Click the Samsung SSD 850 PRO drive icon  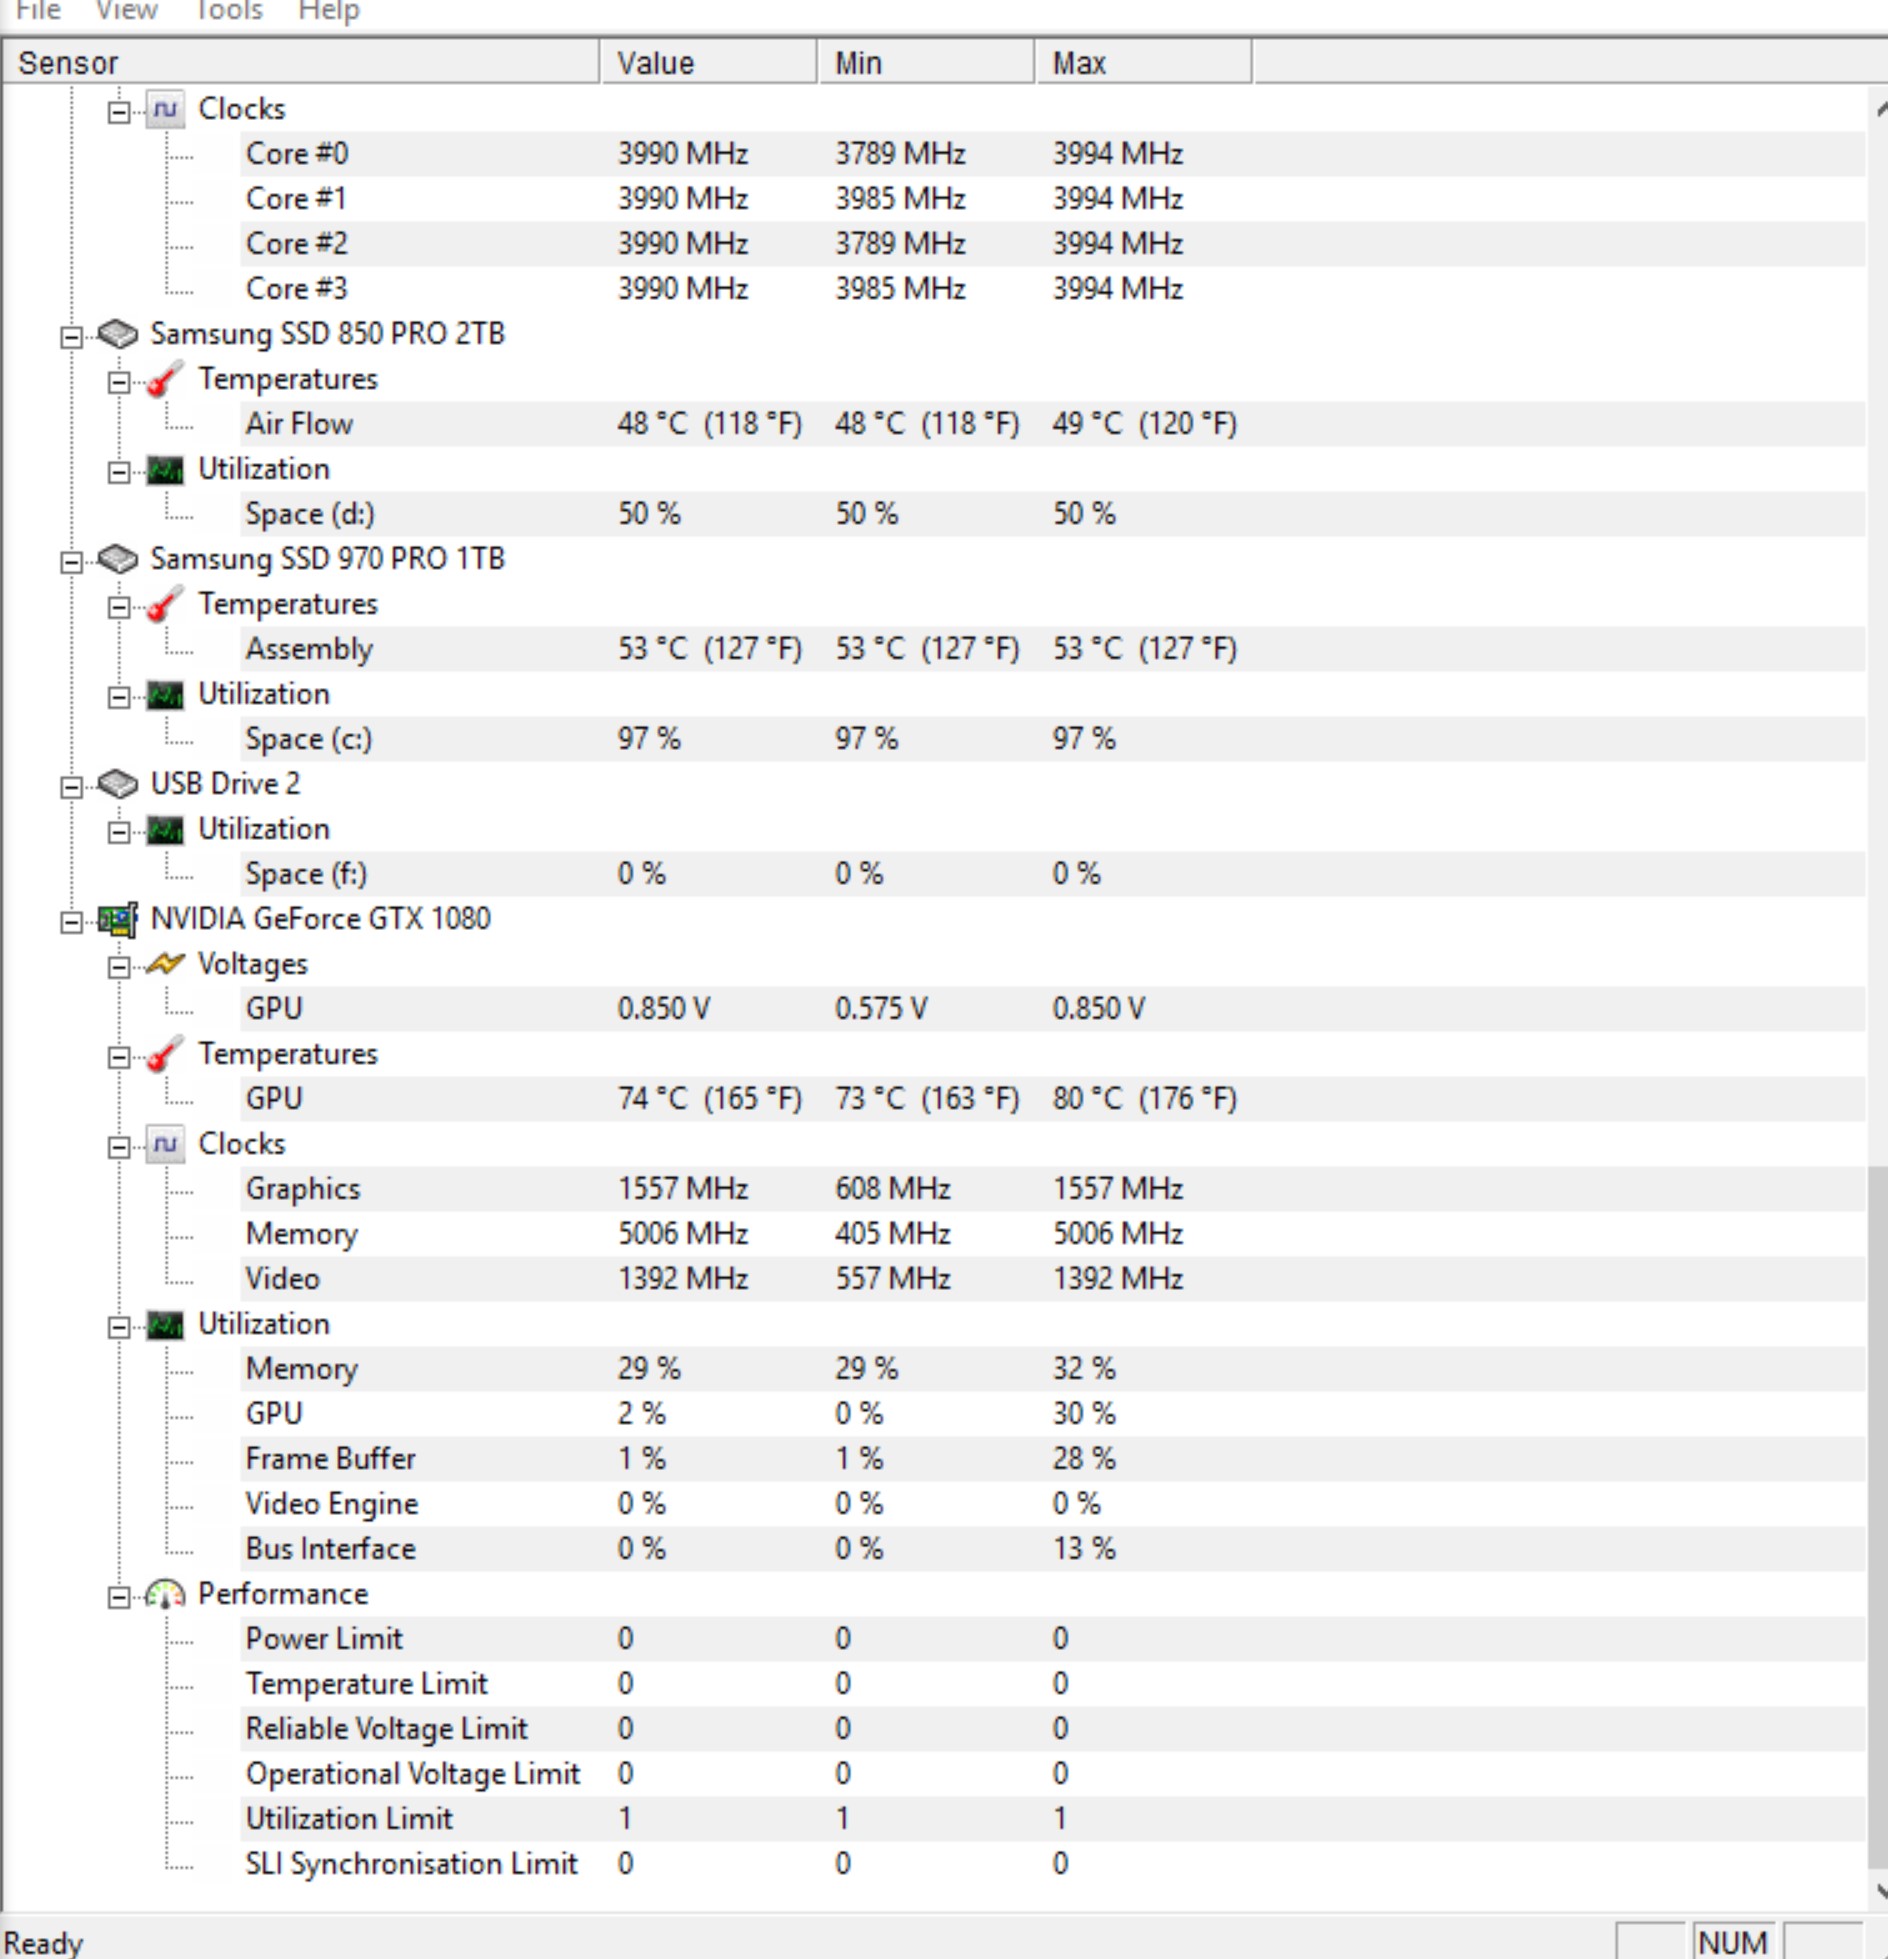coord(118,334)
